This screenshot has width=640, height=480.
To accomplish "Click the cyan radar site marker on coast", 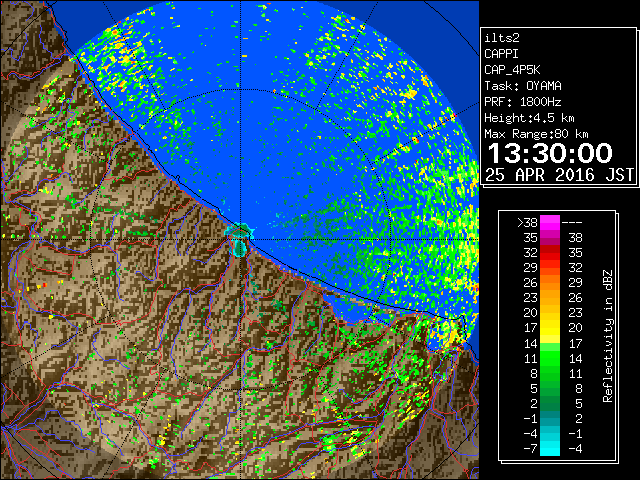I will (240, 240).
